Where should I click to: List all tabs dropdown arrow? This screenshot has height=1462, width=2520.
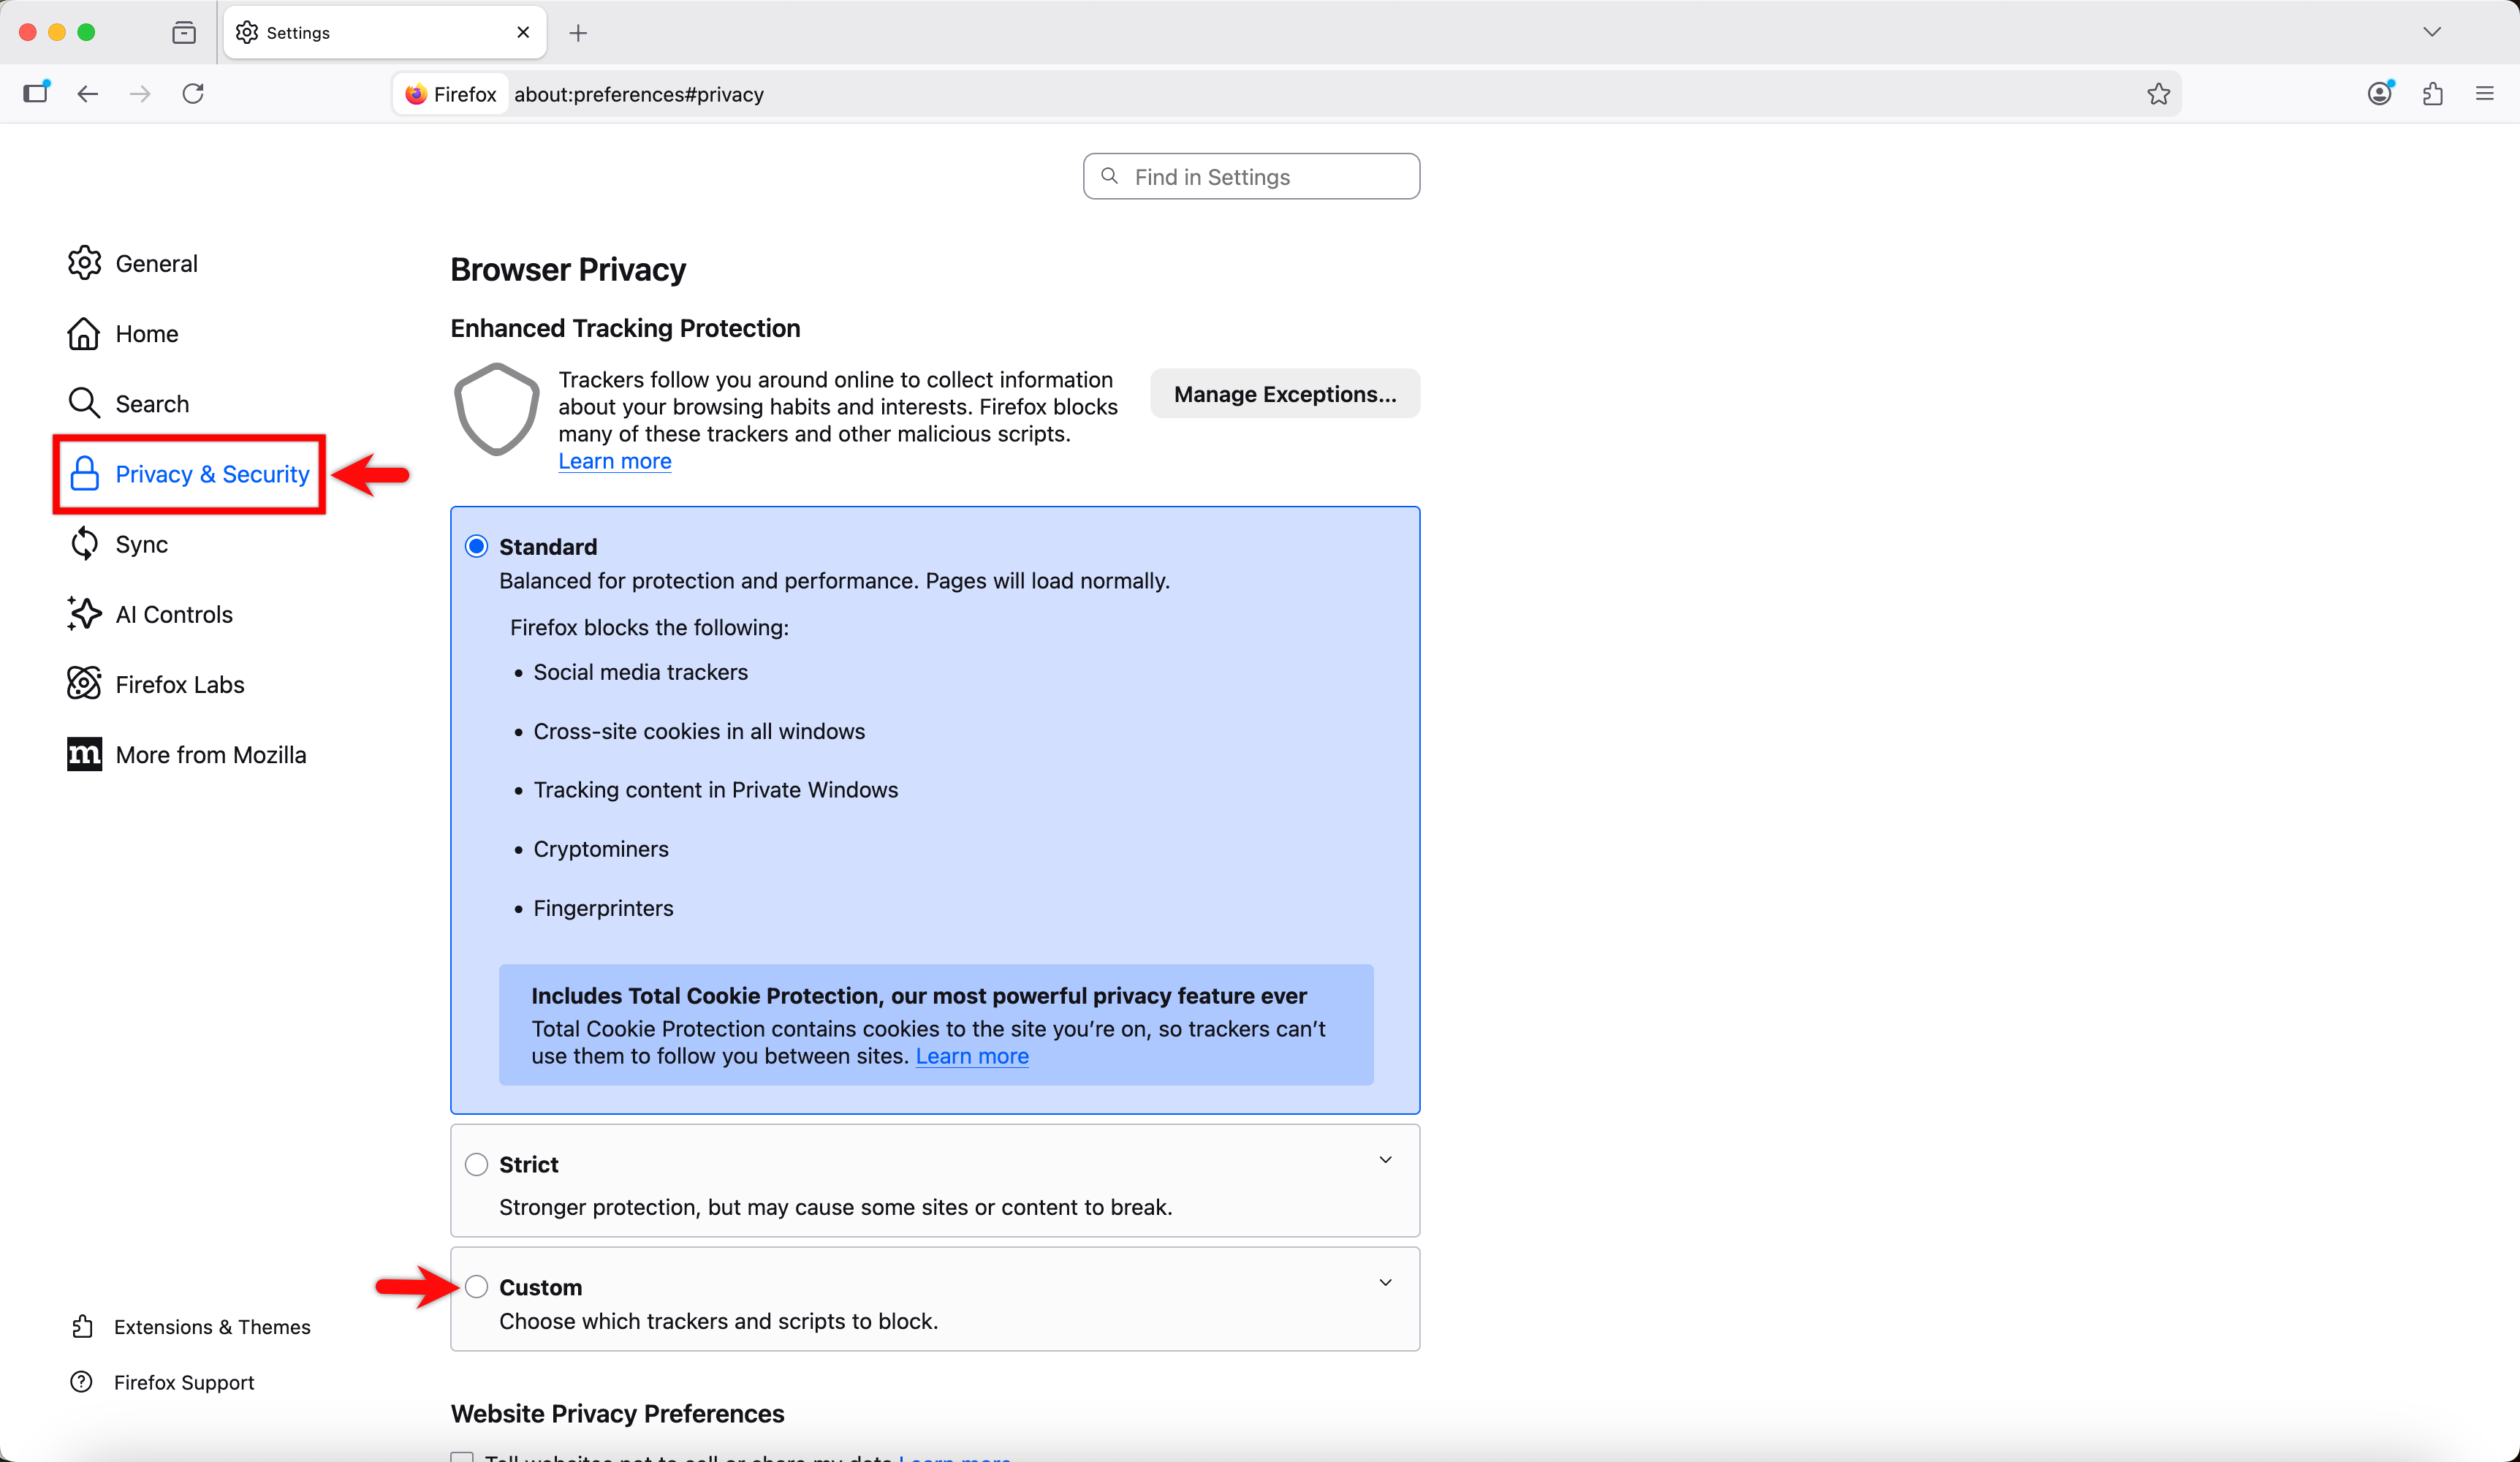(x=2432, y=32)
